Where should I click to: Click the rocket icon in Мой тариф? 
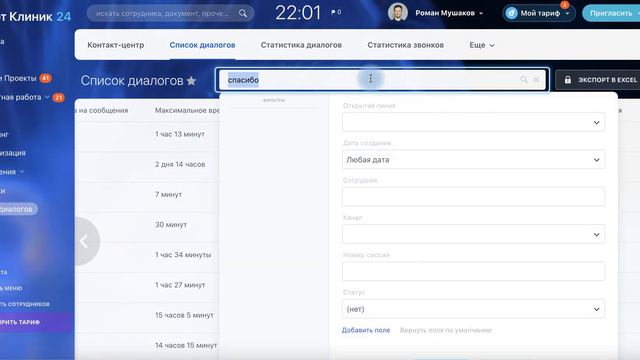tap(511, 13)
